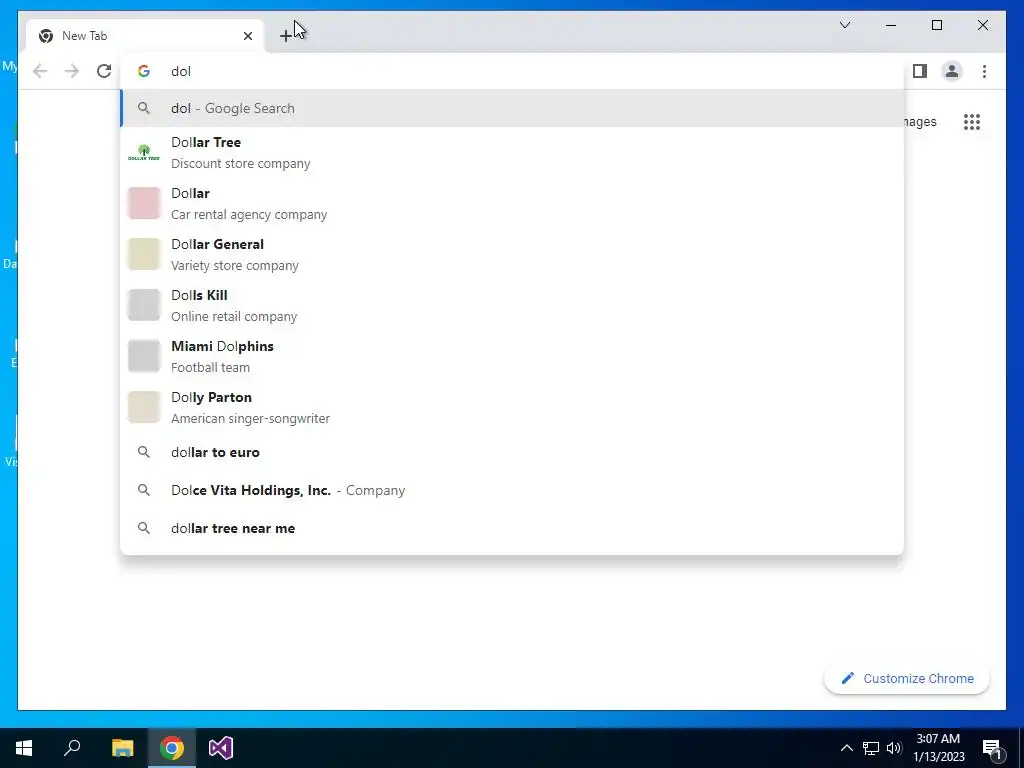Open Visual Studio from taskbar

click(221, 748)
